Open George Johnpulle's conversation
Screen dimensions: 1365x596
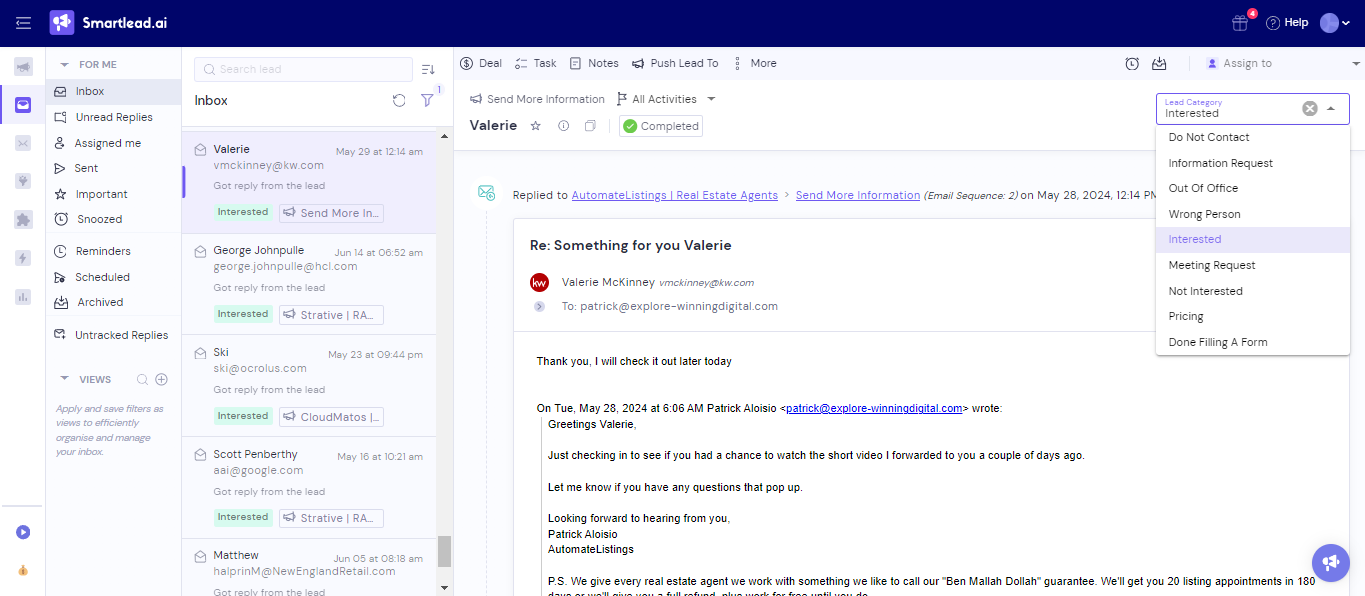(309, 284)
